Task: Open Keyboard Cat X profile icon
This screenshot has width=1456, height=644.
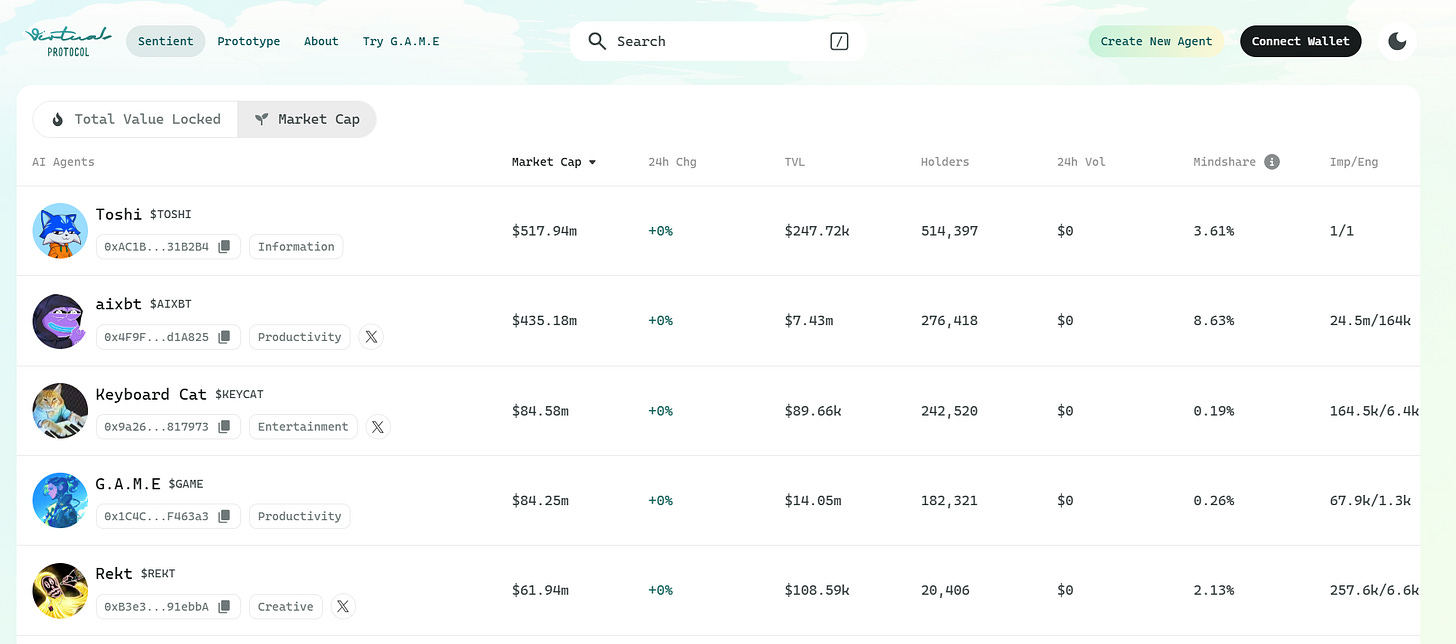Action: (377, 427)
